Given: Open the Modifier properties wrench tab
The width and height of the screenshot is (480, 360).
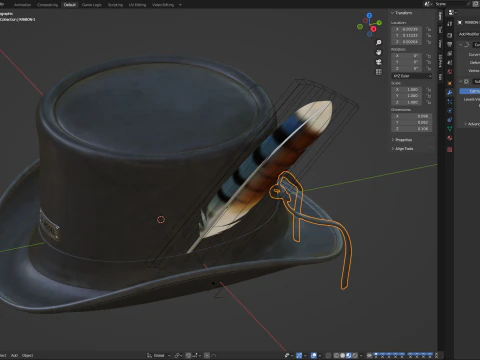Looking at the screenshot, I should (450, 93).
